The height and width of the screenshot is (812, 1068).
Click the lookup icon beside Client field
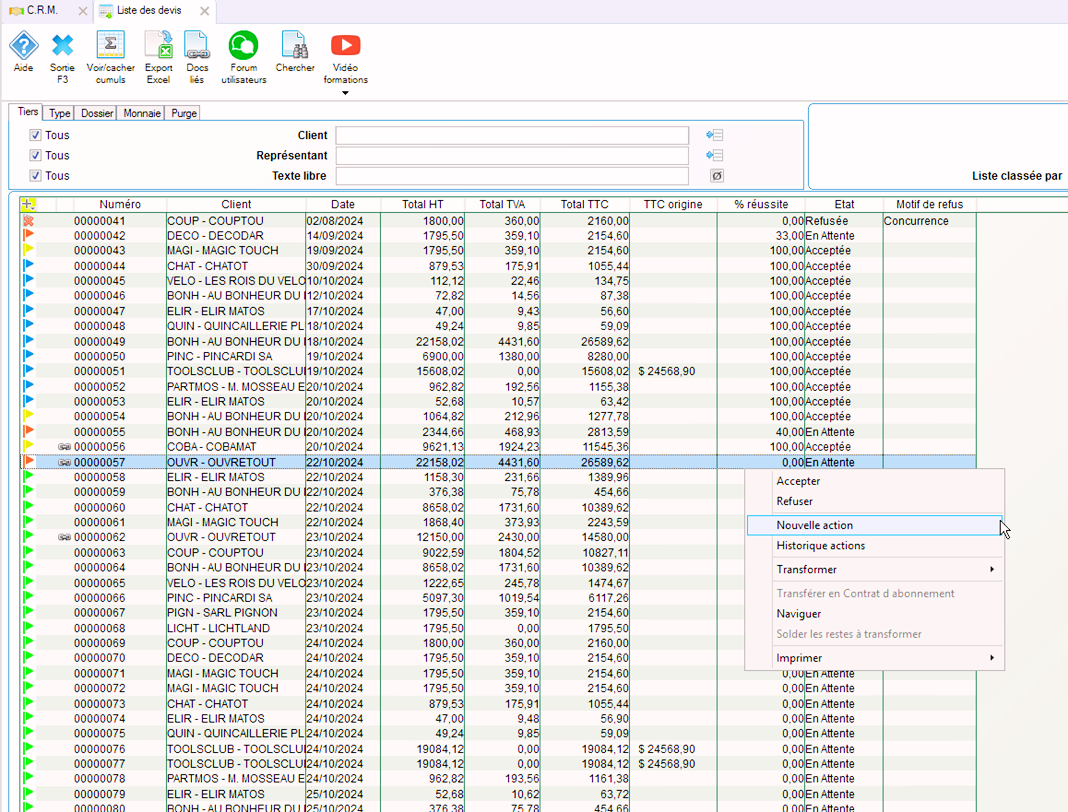[714, 135]
